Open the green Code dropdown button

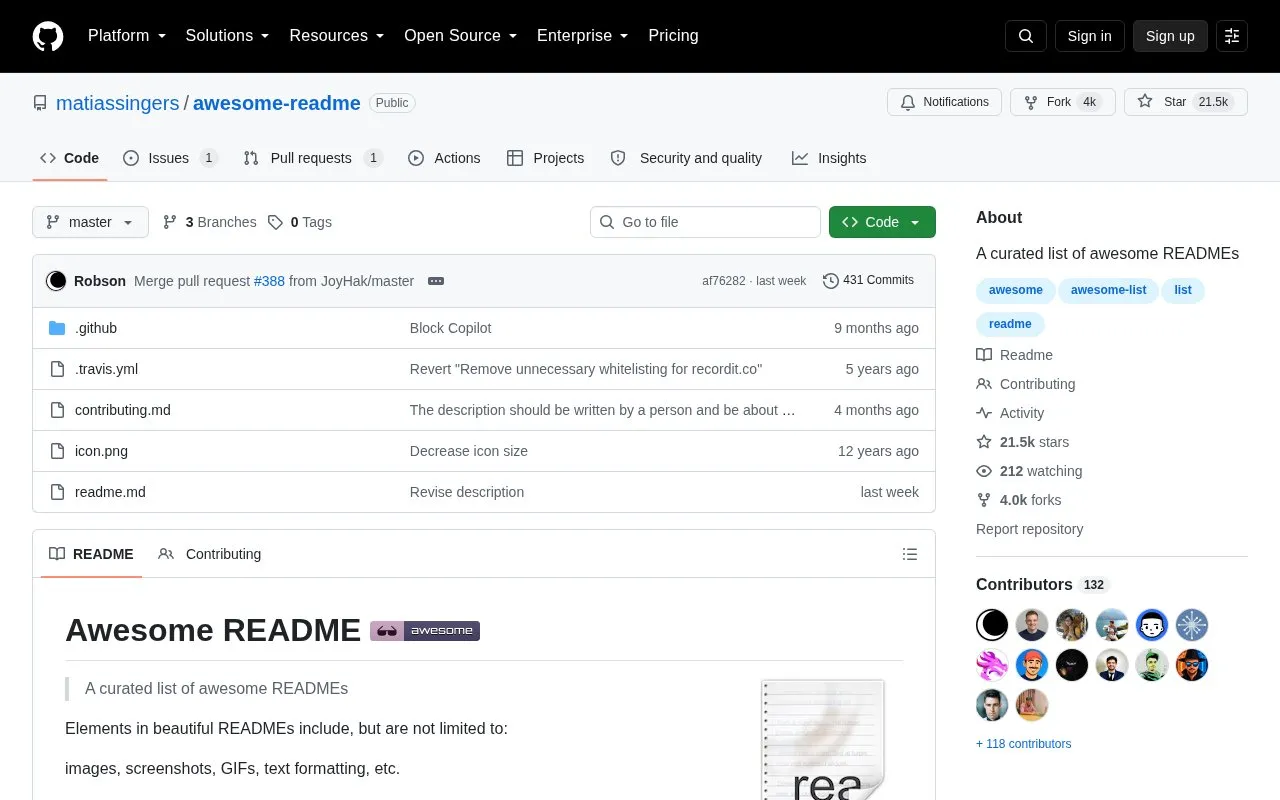click(x=882, y=222)
